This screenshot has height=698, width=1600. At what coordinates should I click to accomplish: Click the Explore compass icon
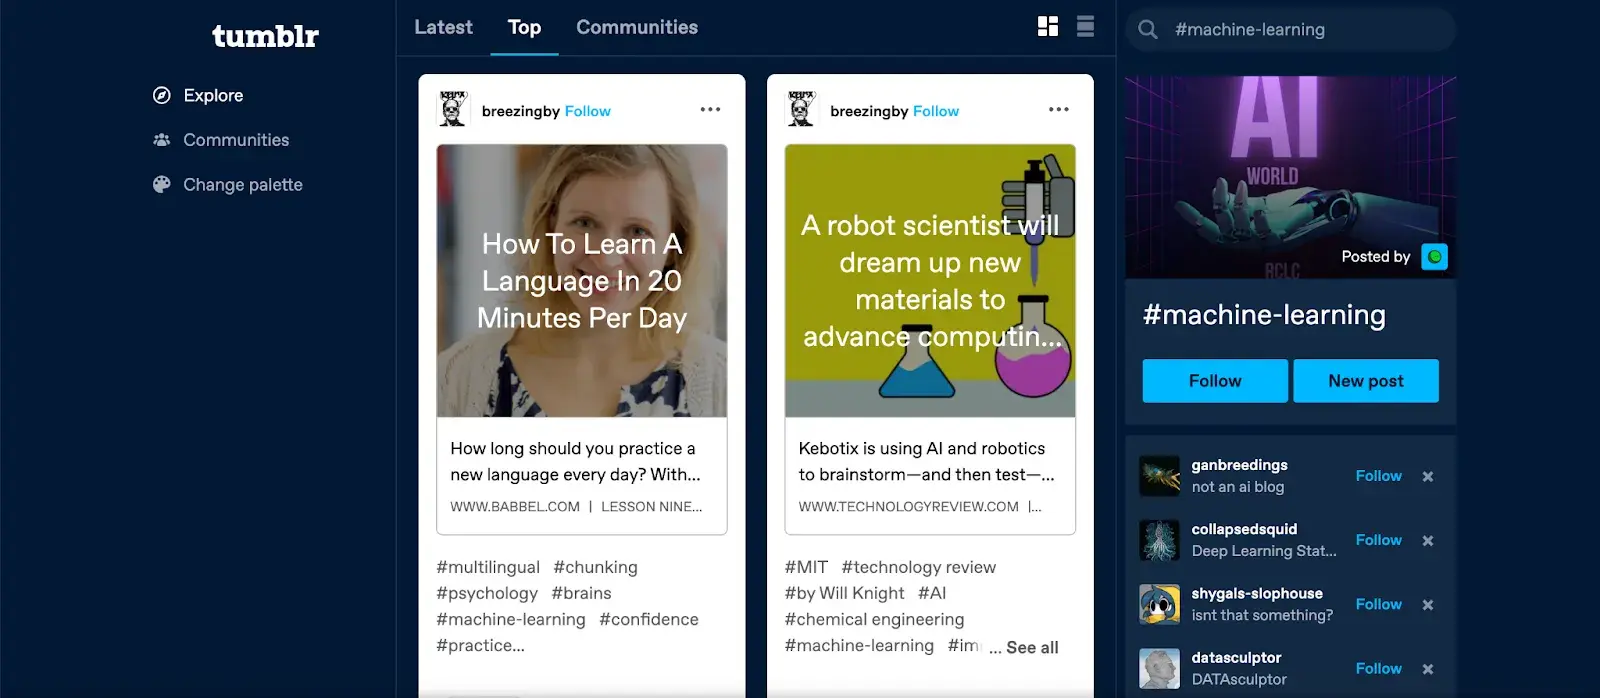[x=161, y=95]
